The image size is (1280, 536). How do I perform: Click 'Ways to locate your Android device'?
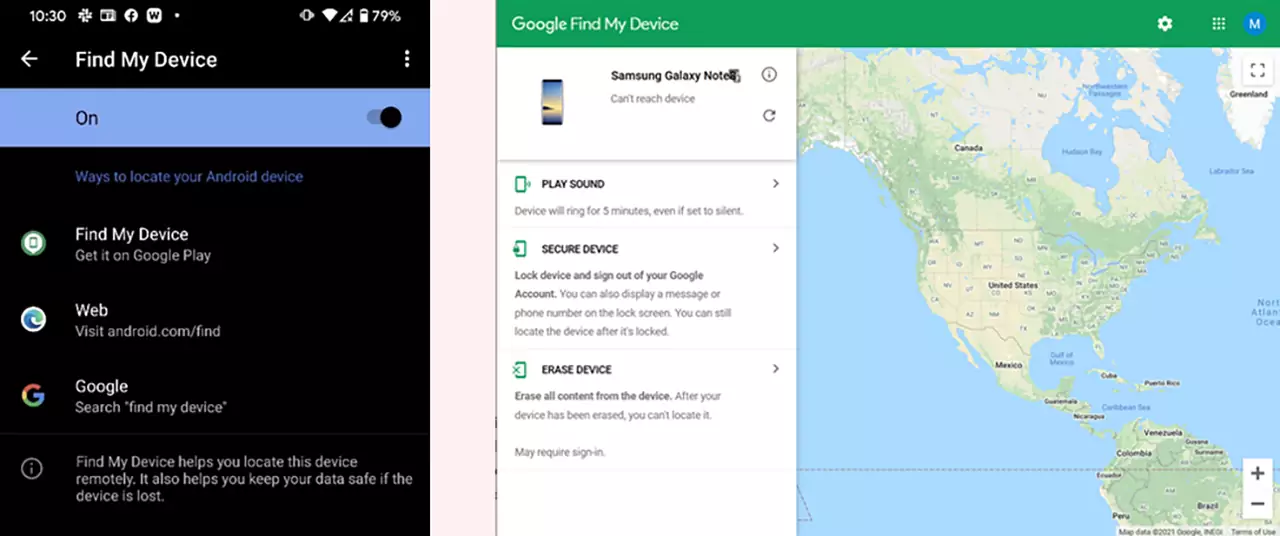click(189, 176)
